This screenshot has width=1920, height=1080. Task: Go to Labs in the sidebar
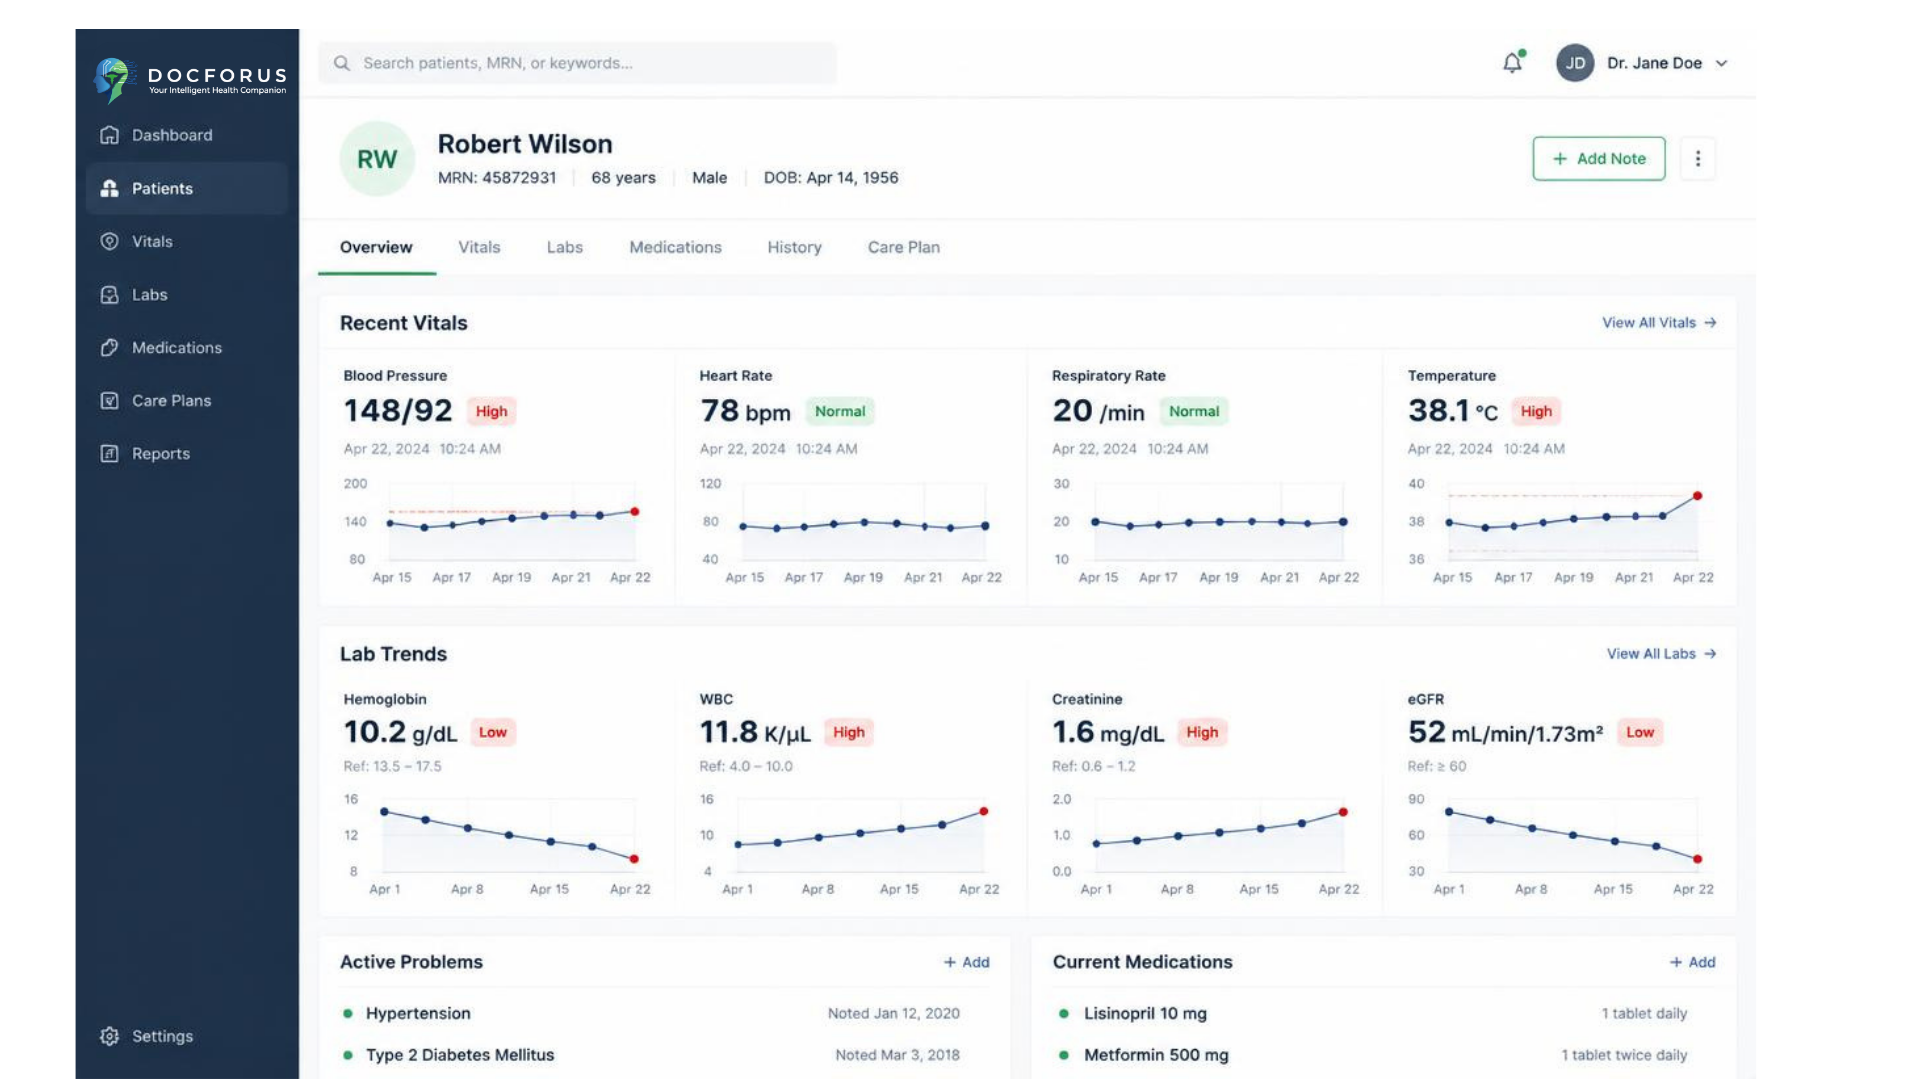coord(187,294)
